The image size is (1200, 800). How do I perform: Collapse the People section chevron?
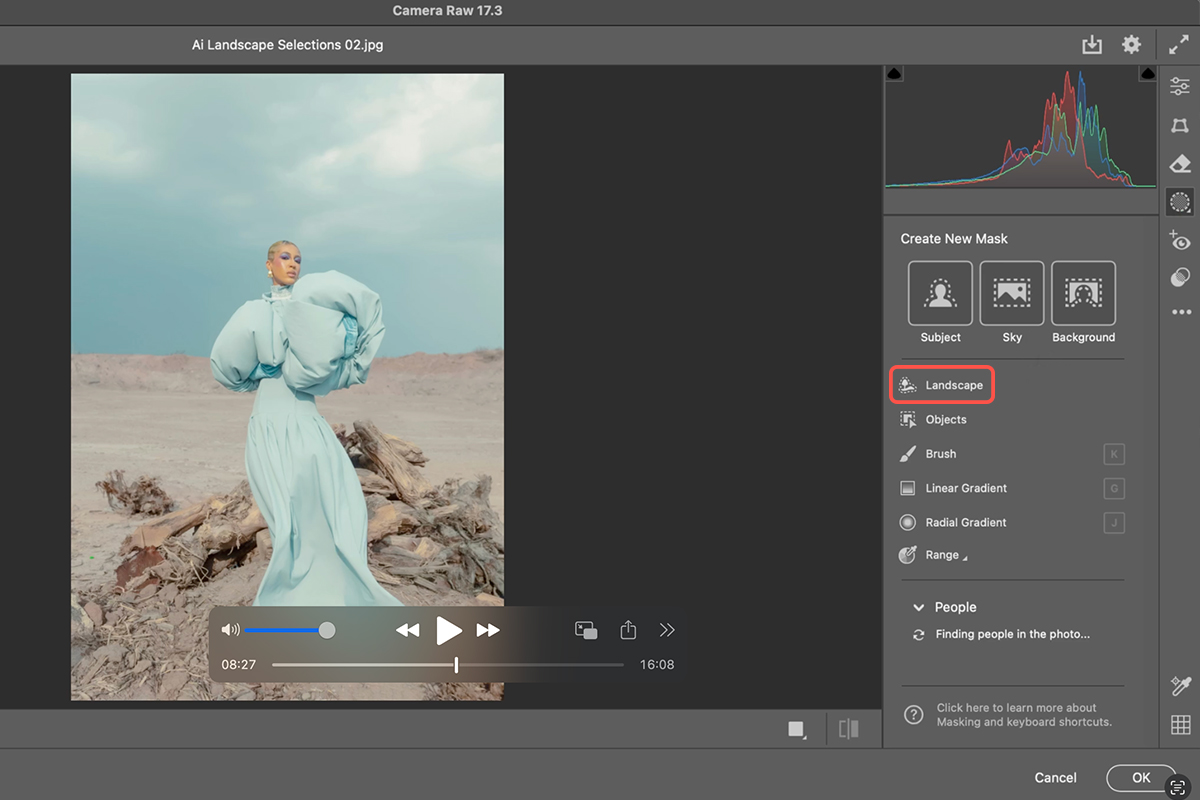coord(918,607)
